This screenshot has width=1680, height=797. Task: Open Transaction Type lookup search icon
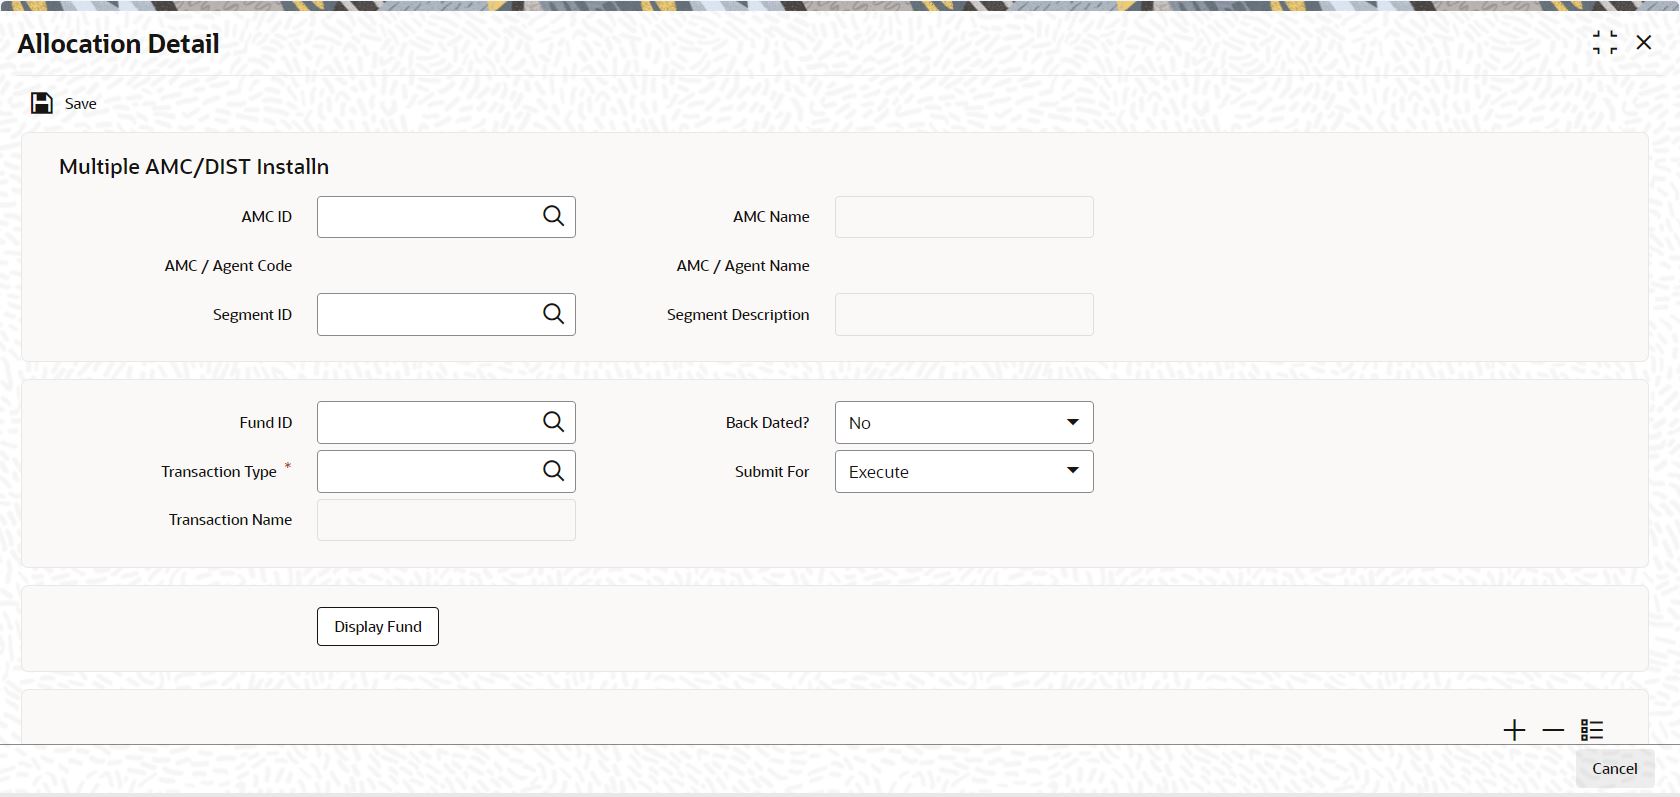tap(553, 471)
